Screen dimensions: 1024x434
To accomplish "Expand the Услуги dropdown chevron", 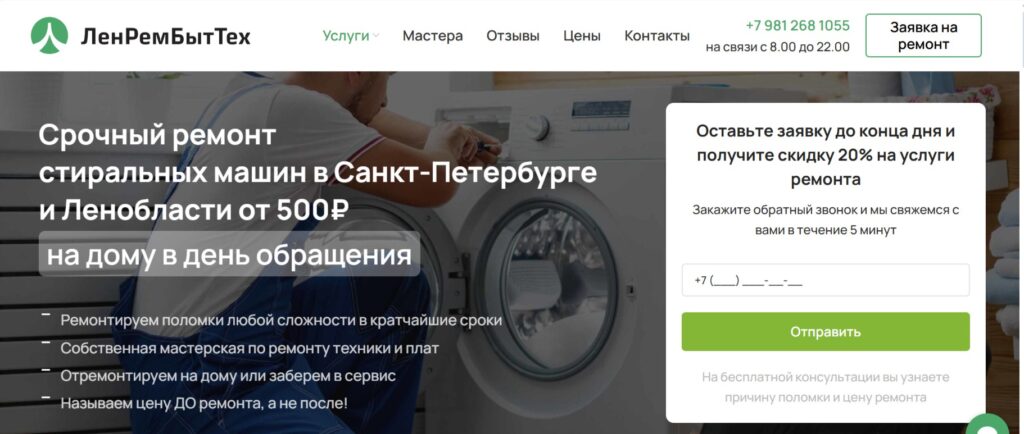I will 376,37.
